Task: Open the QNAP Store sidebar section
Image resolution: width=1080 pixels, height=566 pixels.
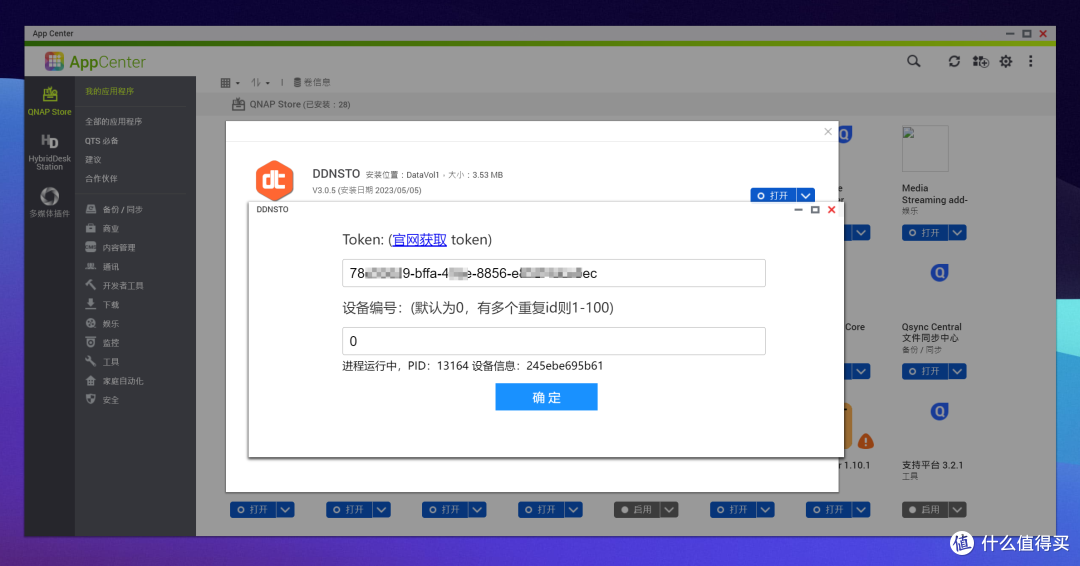Action: point(50,101)
